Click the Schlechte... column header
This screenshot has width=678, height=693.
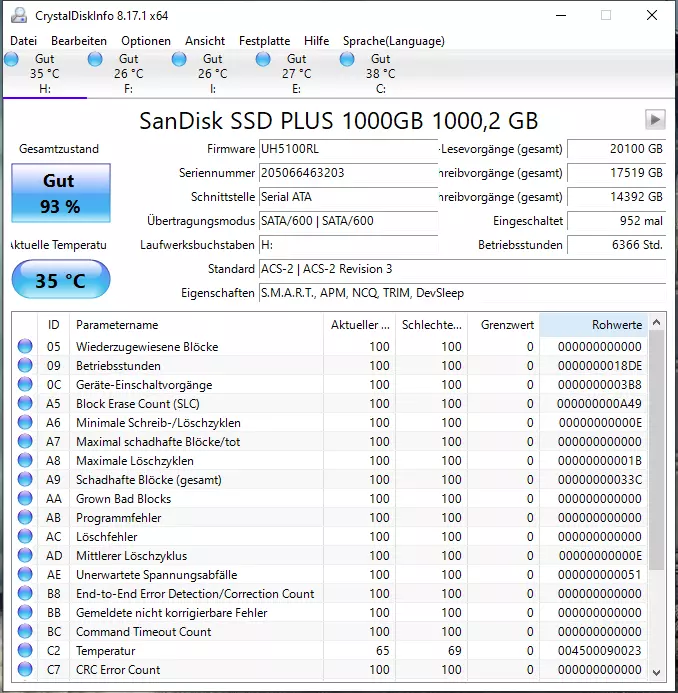(x=431, y=325)
